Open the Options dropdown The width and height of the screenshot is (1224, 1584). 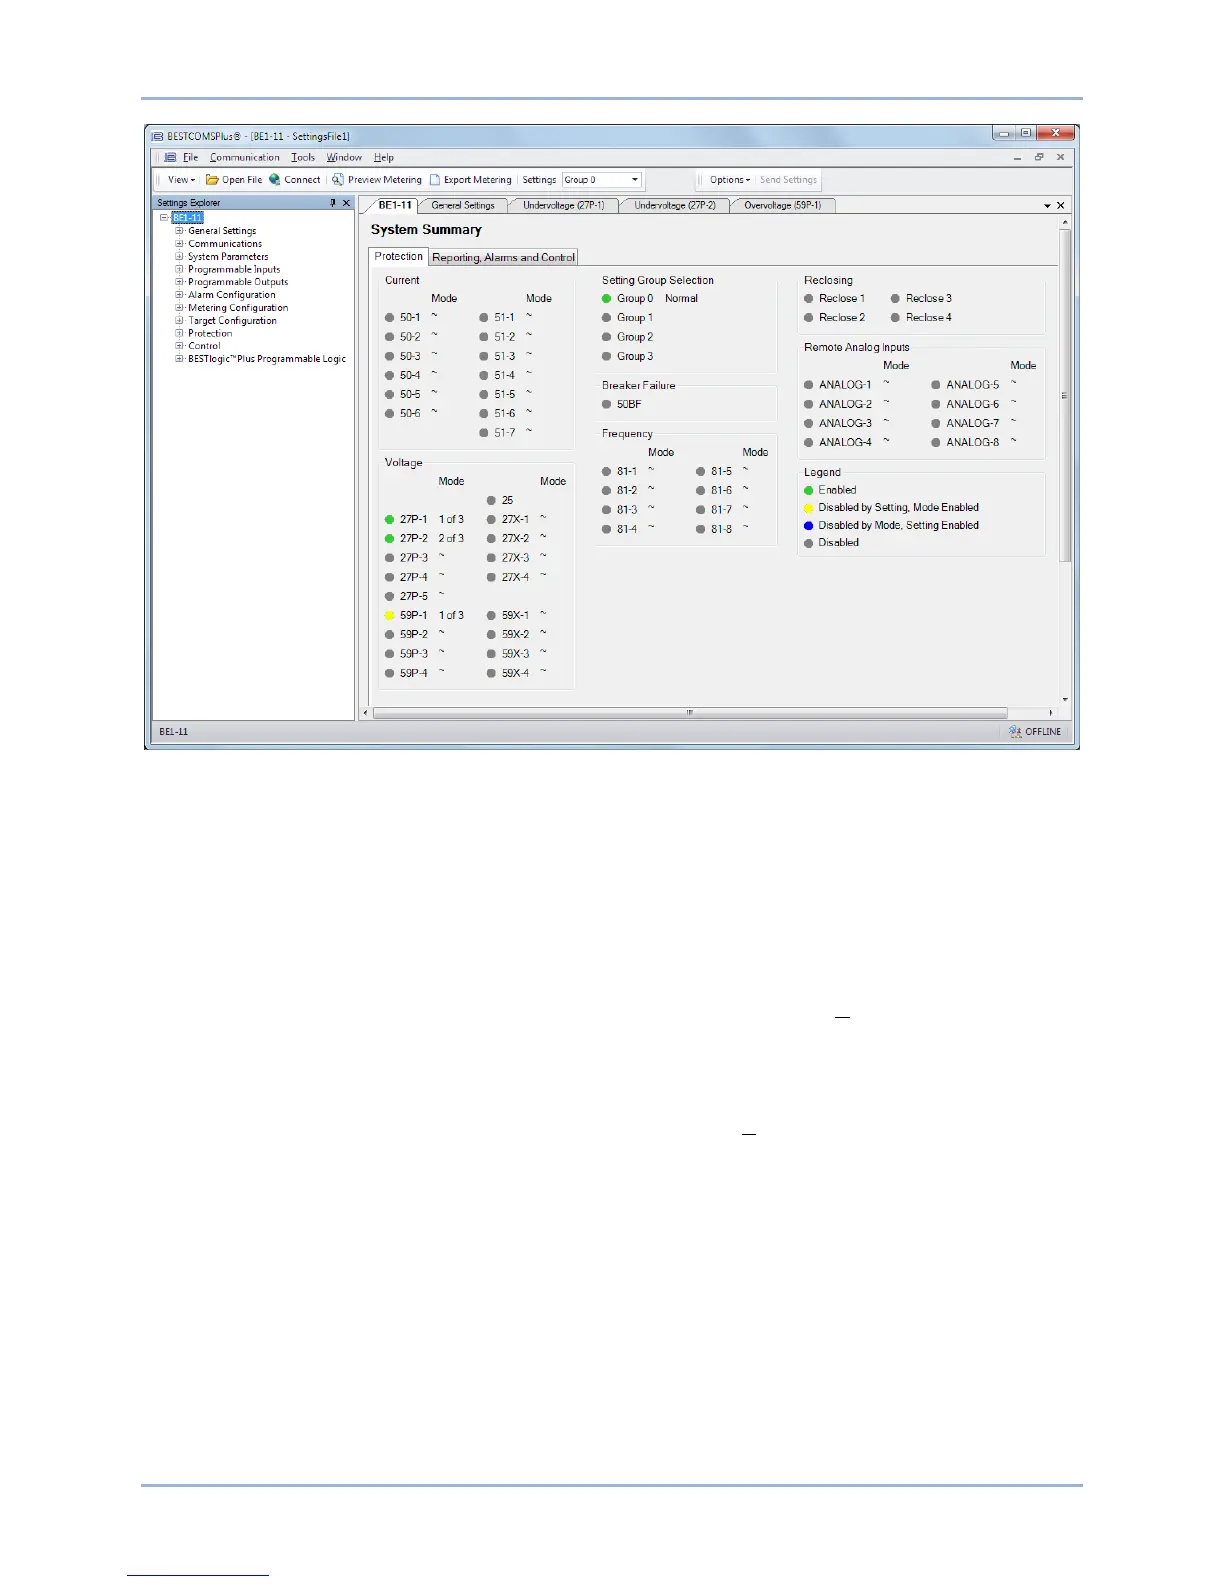[x=729, y=180]
